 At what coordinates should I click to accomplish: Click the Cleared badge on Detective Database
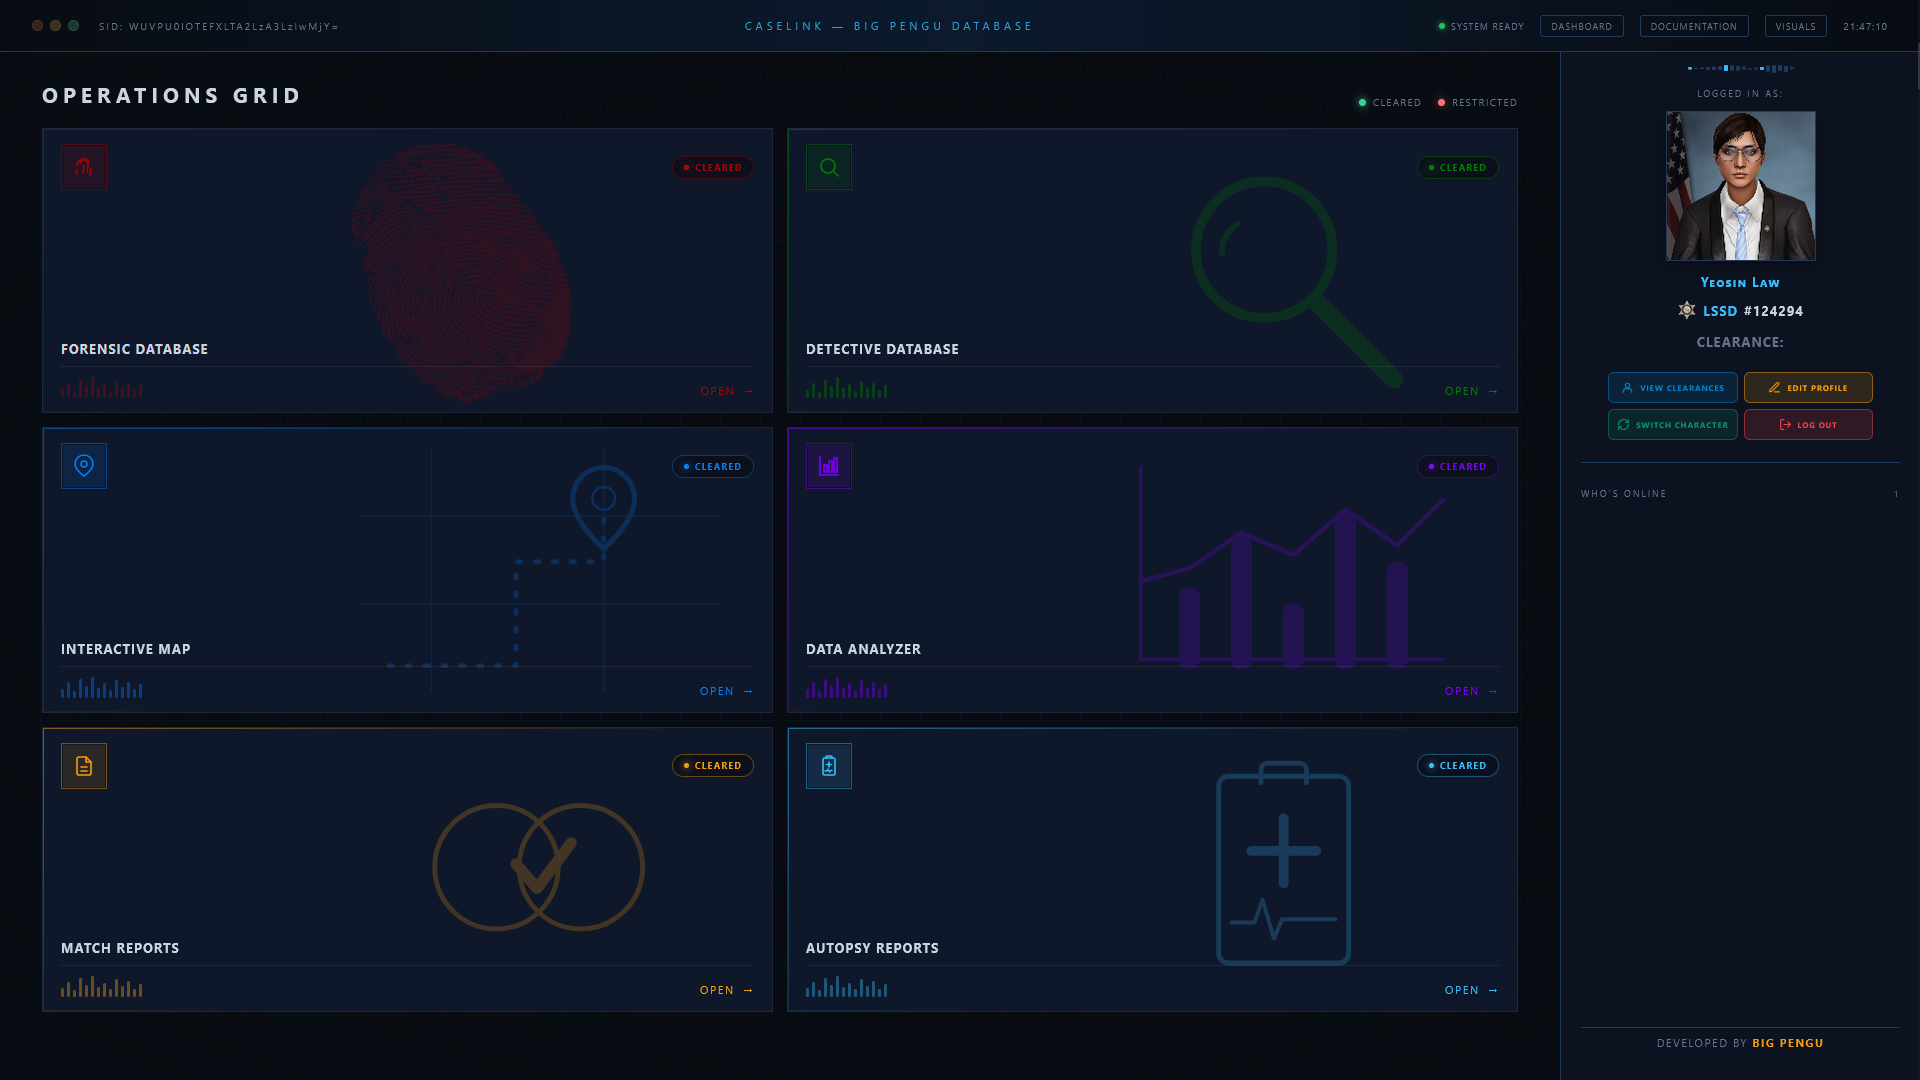coord(1458,168)
